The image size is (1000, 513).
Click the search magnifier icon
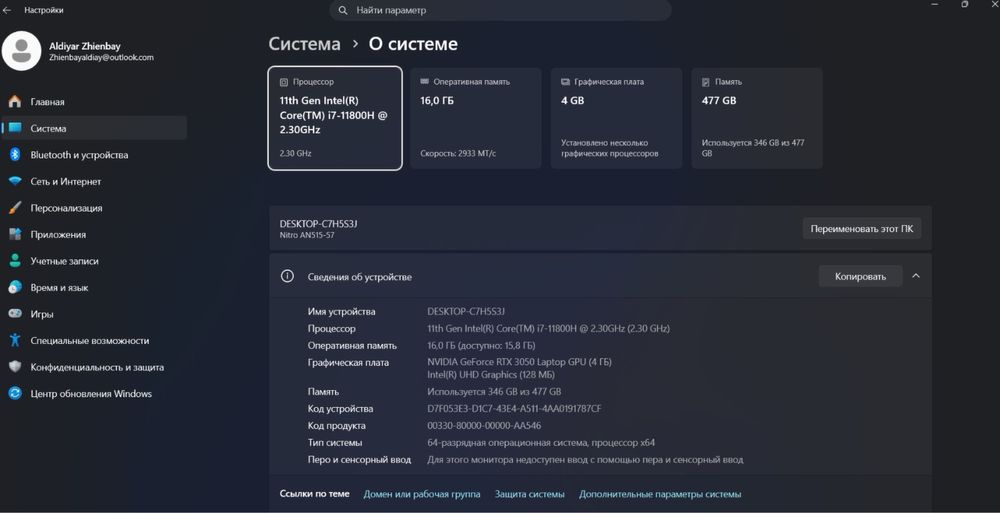click(x=343, y=10)
